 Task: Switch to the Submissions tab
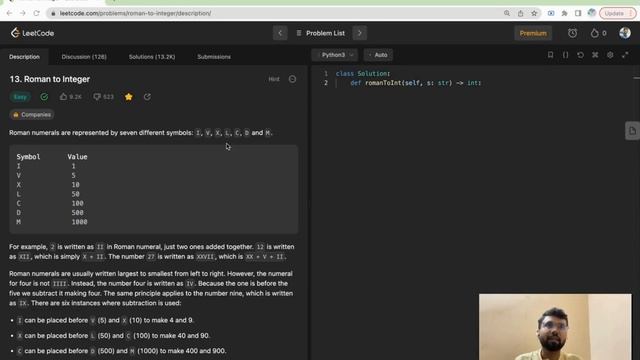[x=214, y=57]
